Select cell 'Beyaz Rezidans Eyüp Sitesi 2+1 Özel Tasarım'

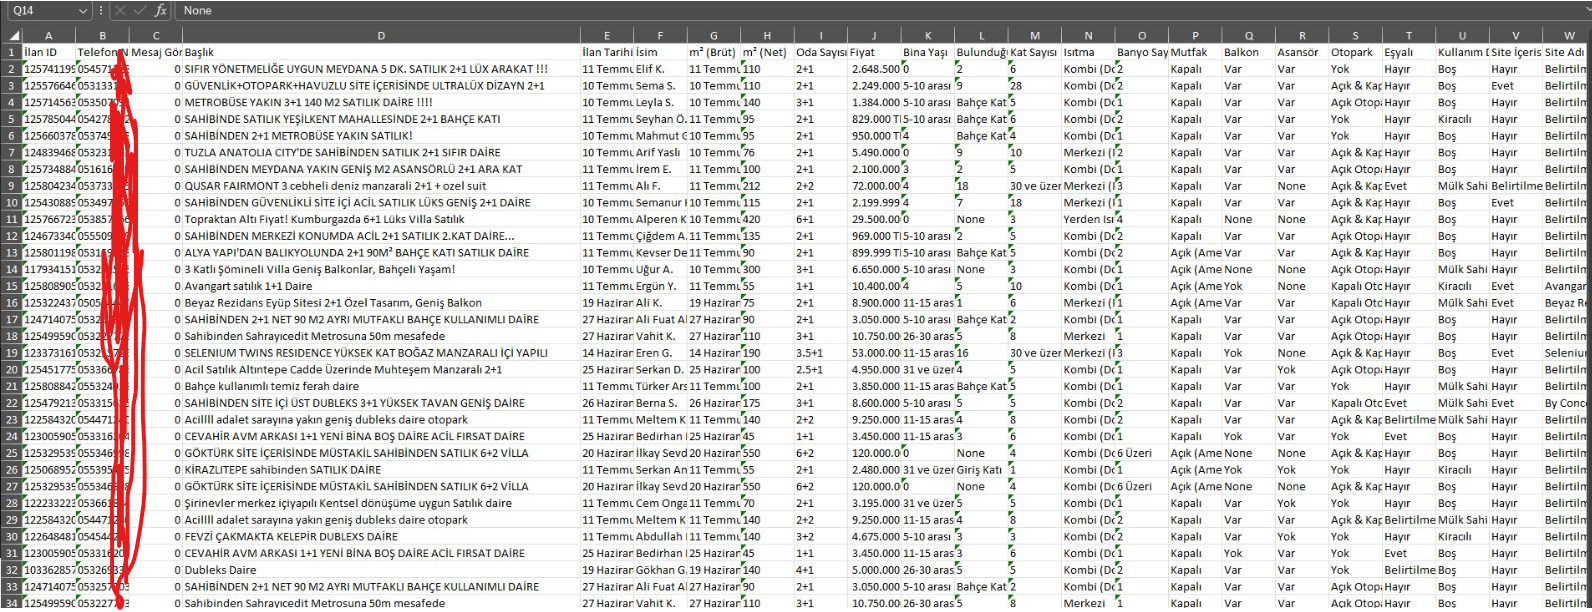pyautogui.click(x=381, y=302)
